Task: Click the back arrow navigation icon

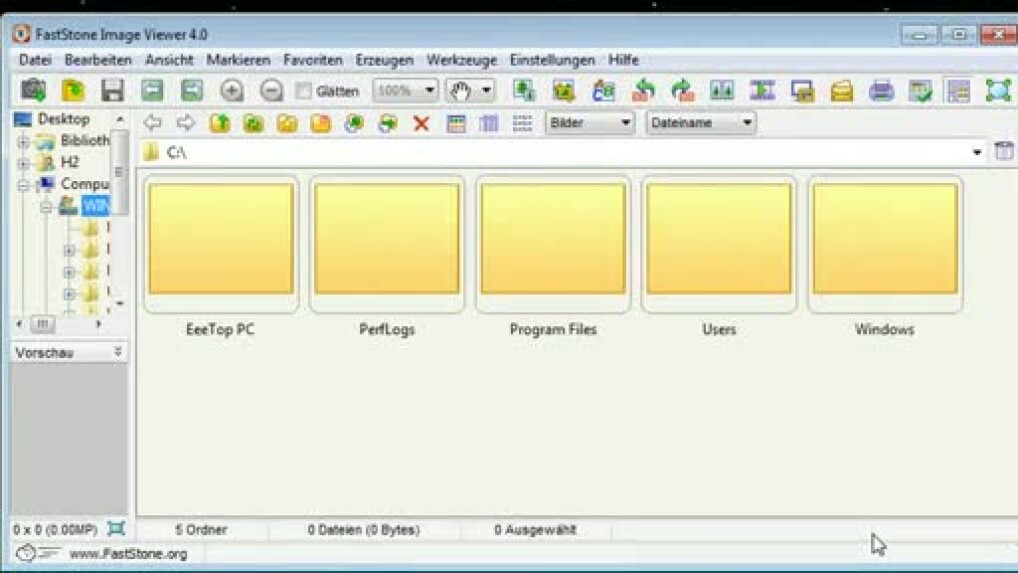Action: [152, 124]
